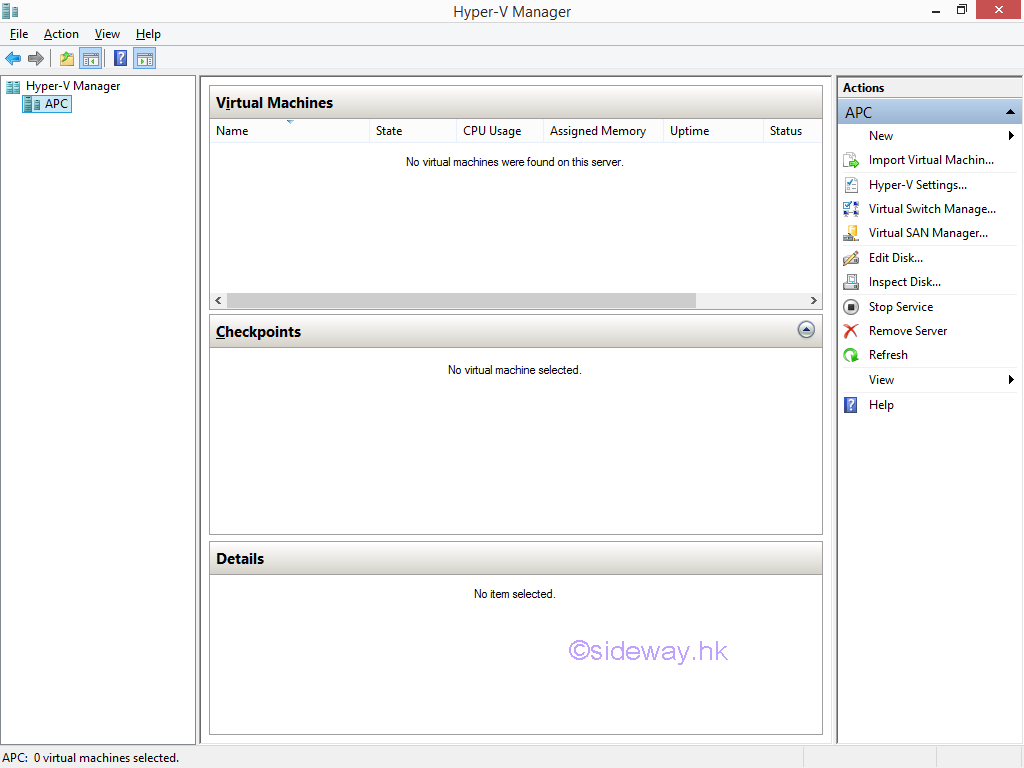Click the green Refresh icon
The height and width of the screenshot is (768, 1024).
(851, 355)
